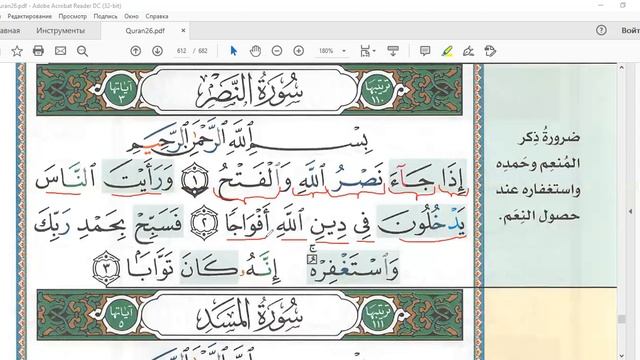Viewport: 640px width, 360px height.
Task: Open the Просмотр menu
Action: click(x=73, y=16)
